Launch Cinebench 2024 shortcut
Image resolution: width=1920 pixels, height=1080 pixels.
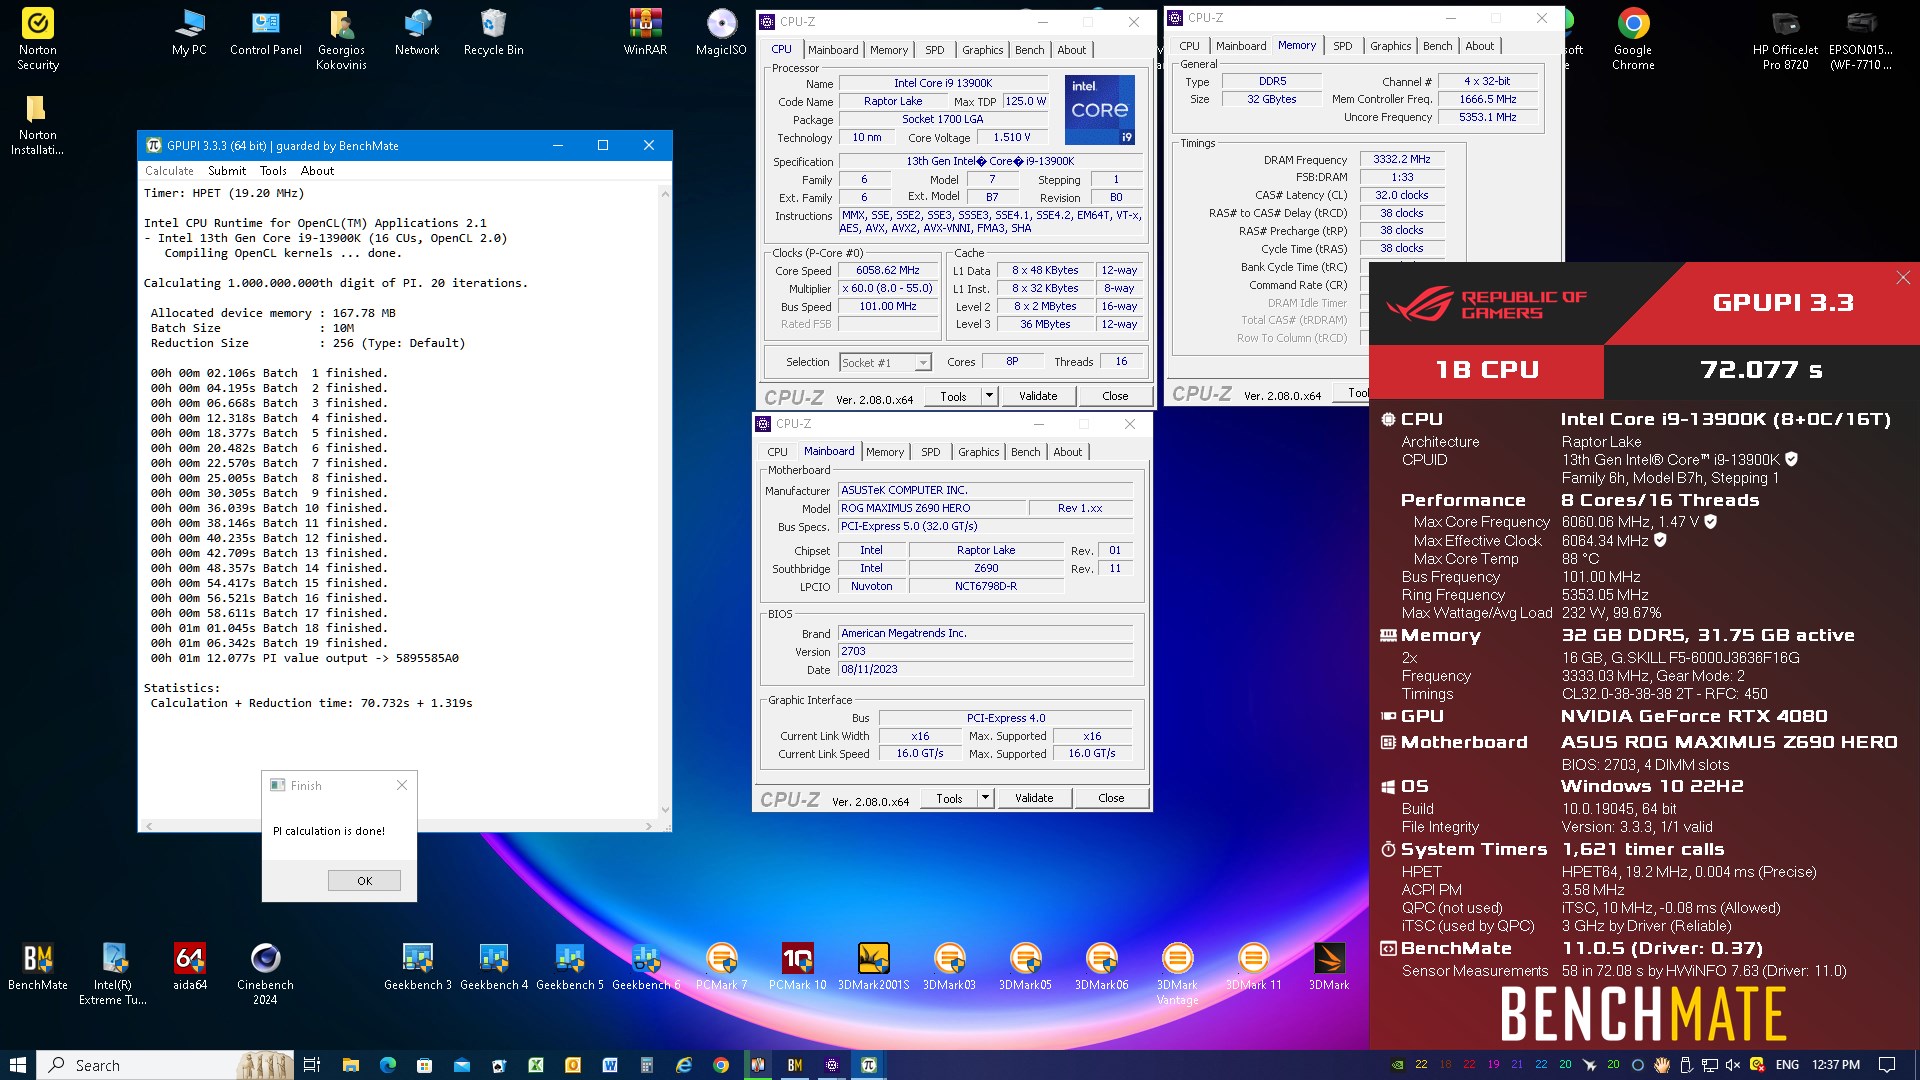pyautogui.click(x=265, y=974)
